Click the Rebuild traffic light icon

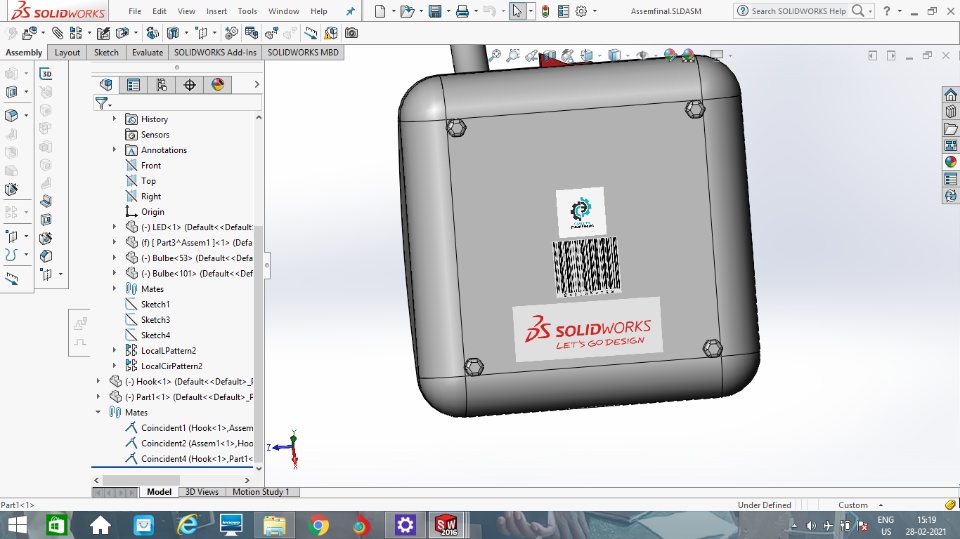pyautogui.click(x=545, y=11)
